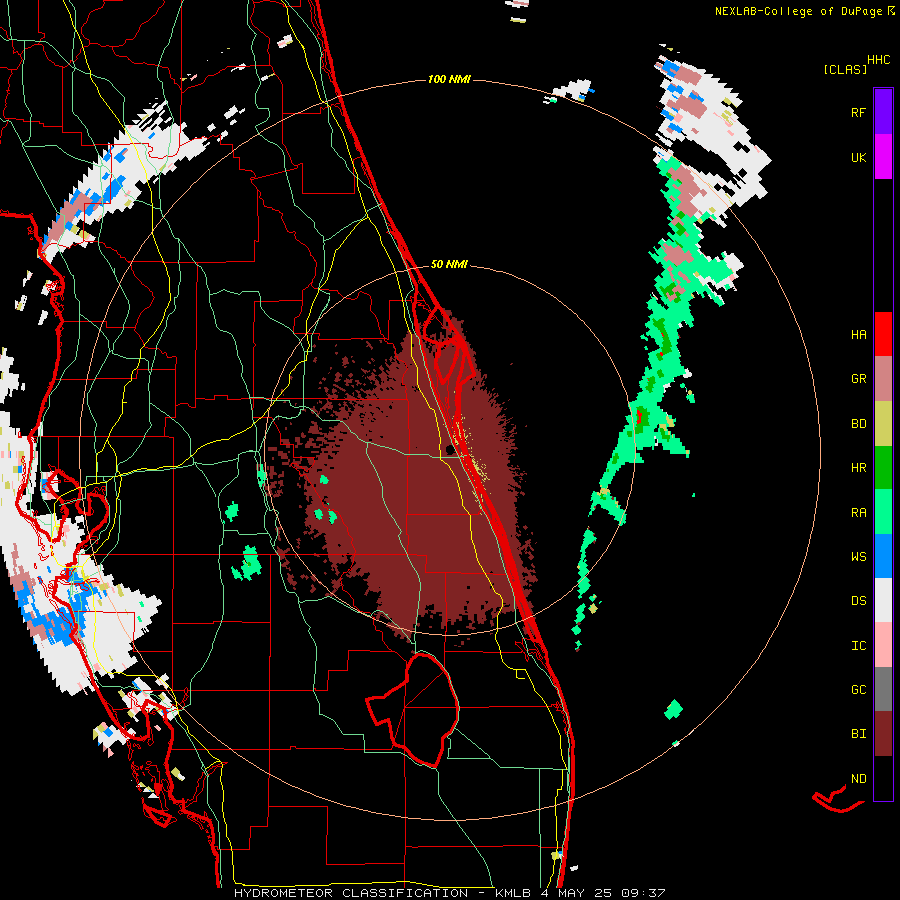This screenshot has height=900, width=900.
Task: Click the HA legend label
Action: (x=858, y=335)
